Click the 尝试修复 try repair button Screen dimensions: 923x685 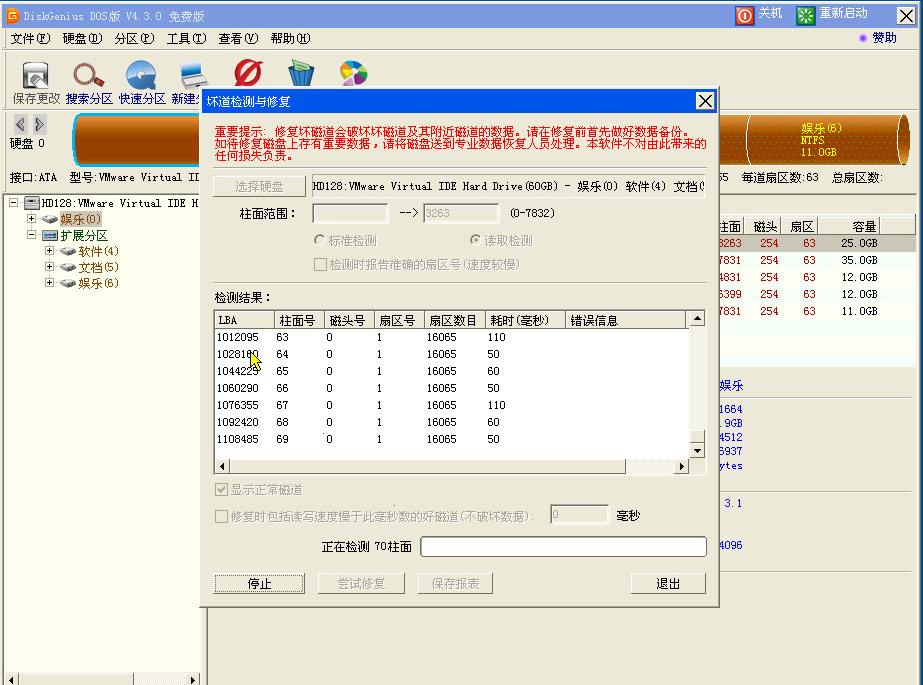click(x=361, y=583)
